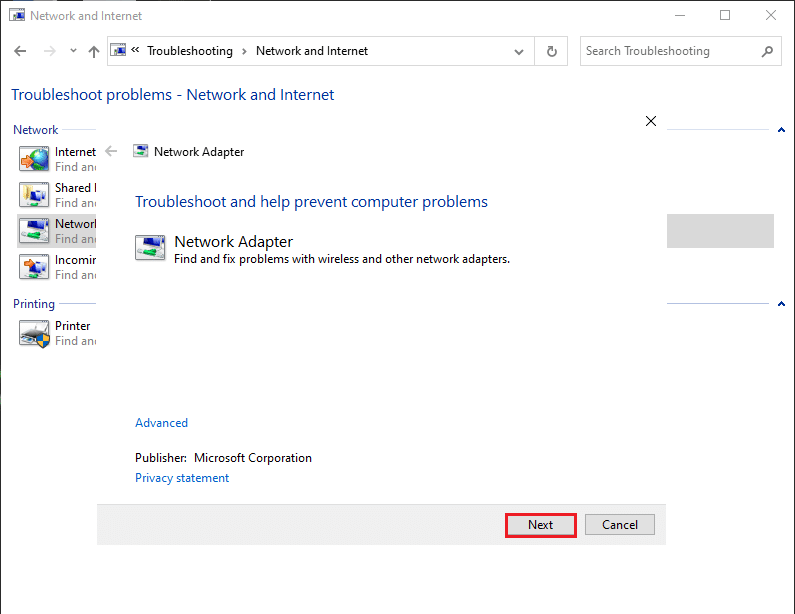The image size is (795, 614).
Task: Close the Network Adapter wizard dialog
Action: point(651,121)
